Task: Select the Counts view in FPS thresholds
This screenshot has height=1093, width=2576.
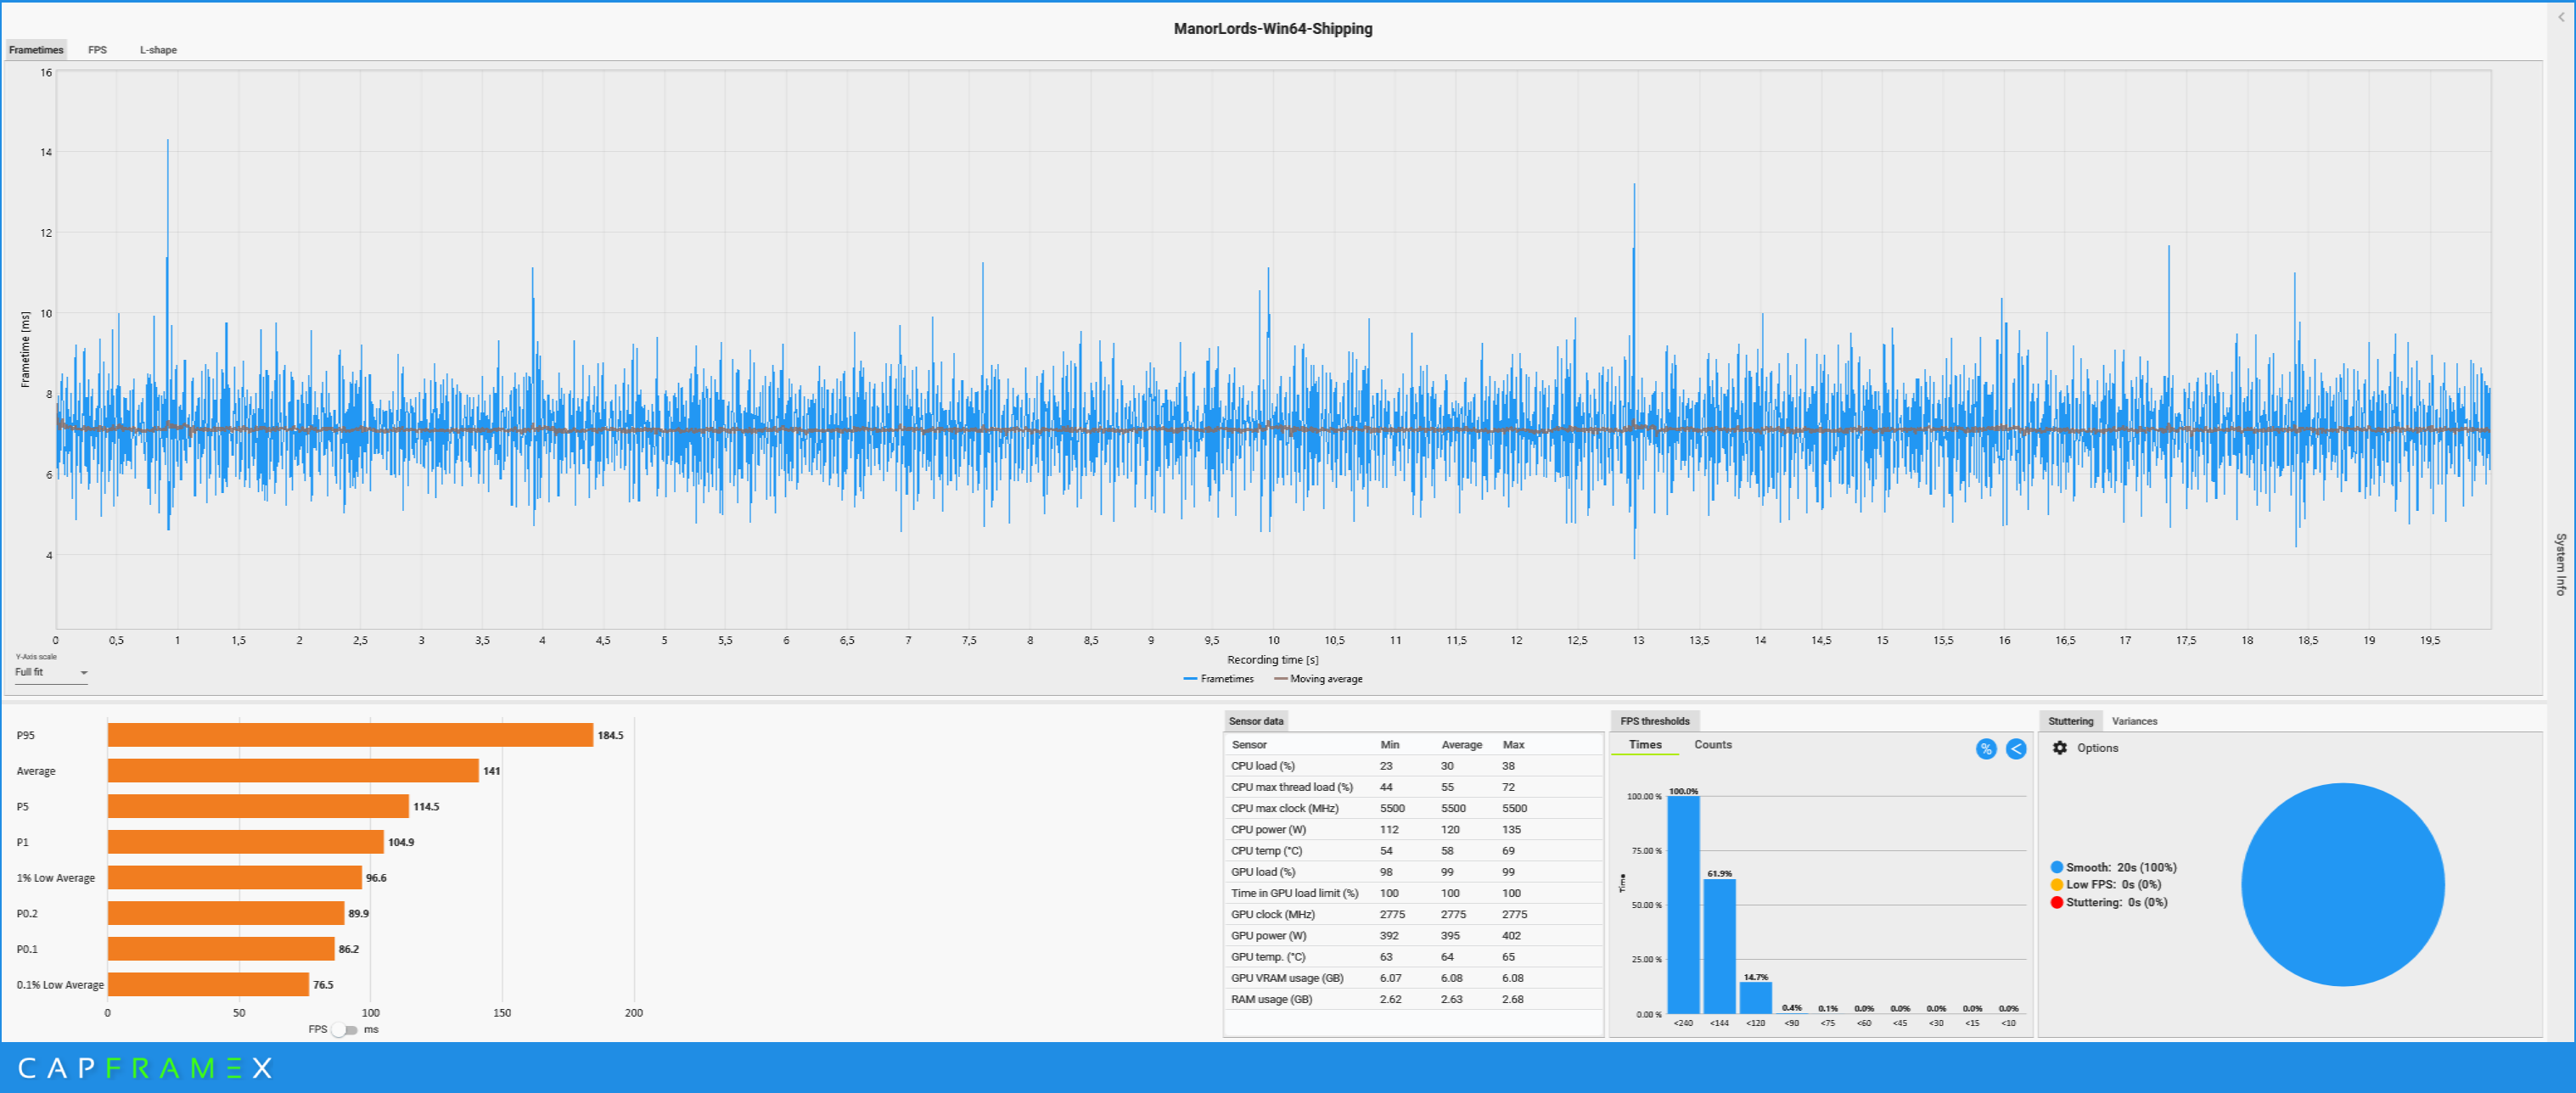Action: pos(1712,745)
